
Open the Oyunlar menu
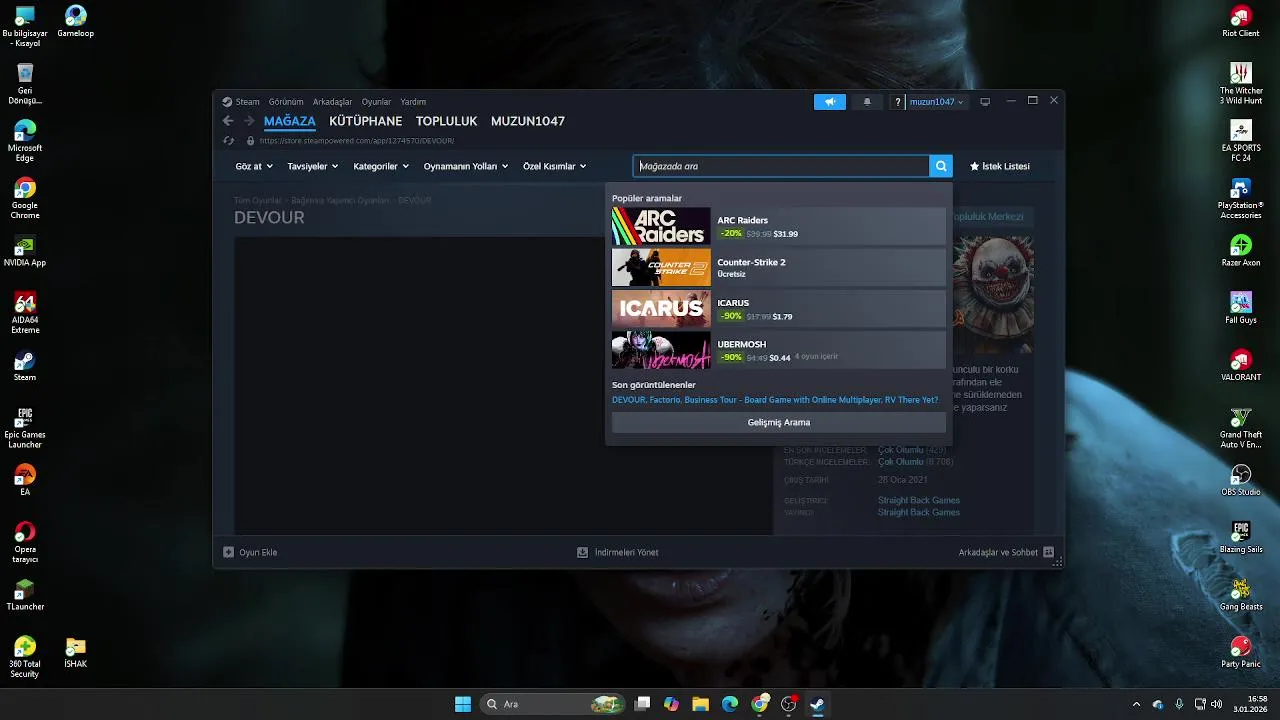point(376,102)
